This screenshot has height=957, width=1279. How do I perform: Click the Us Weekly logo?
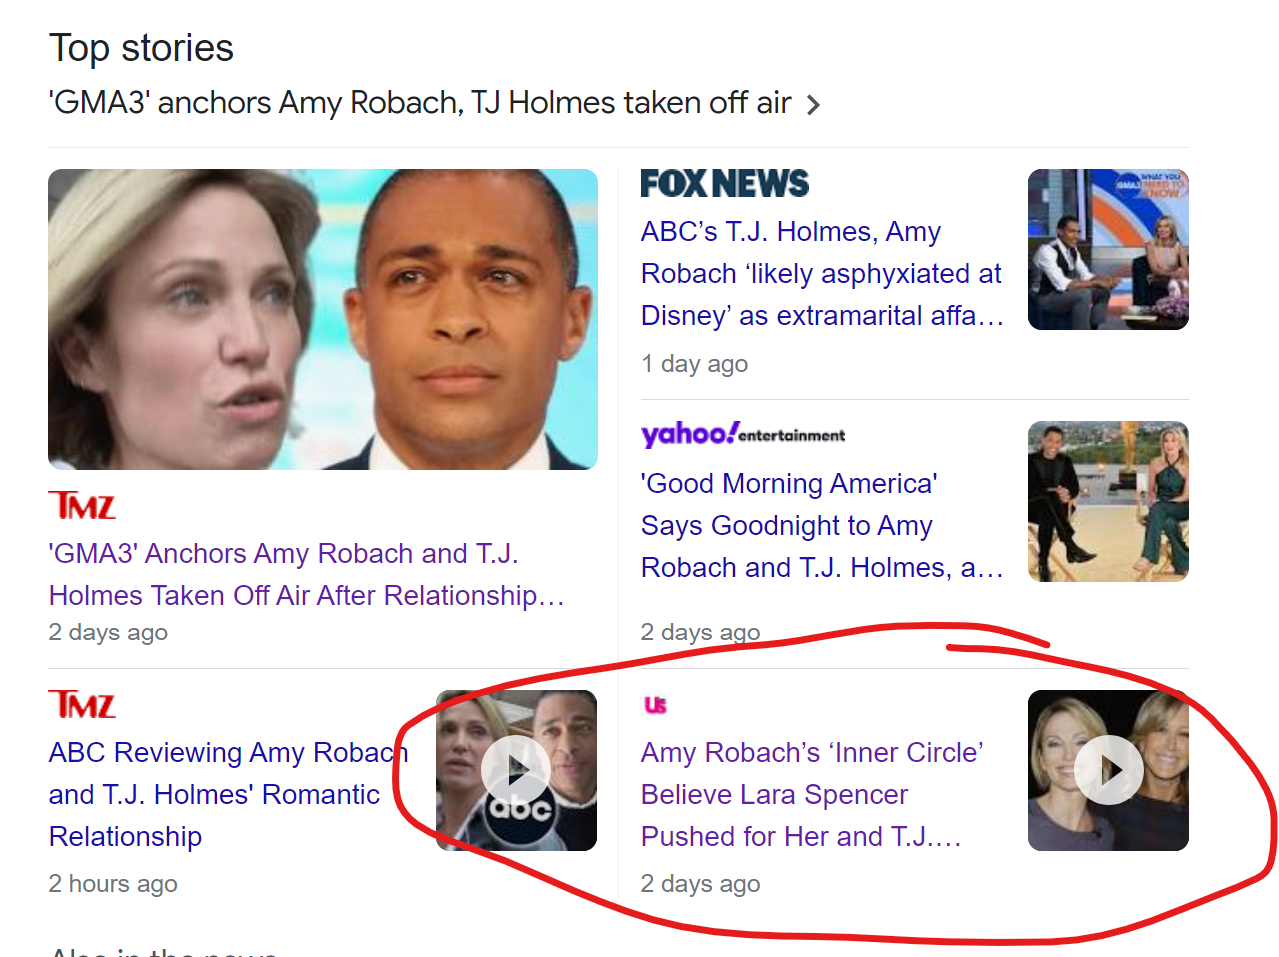pos(655,705)
